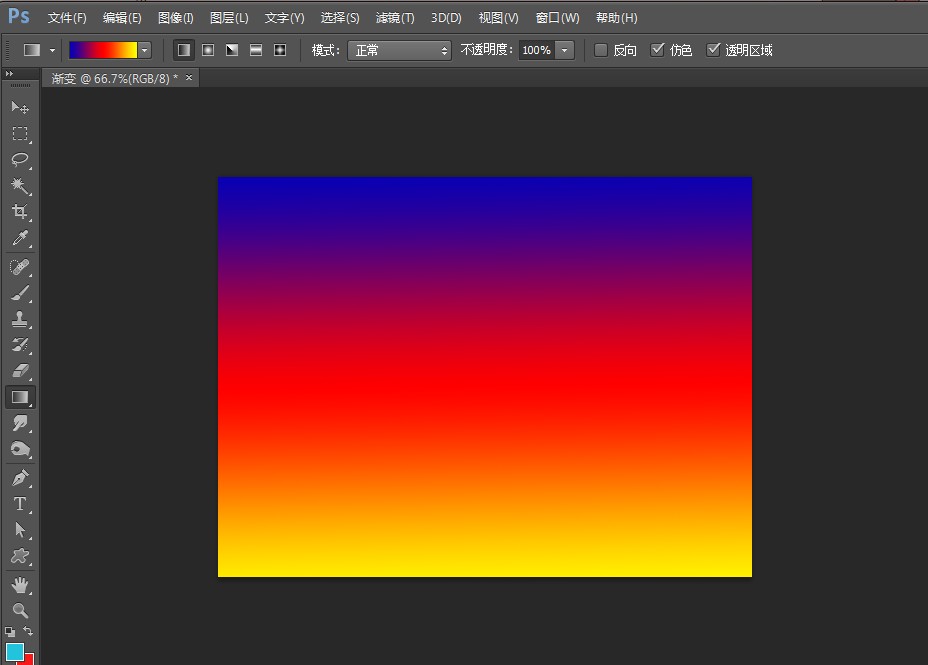
Task: Open the gradient picker dropdown arrow
Action: pyautogui.click(x=144, y=50)
